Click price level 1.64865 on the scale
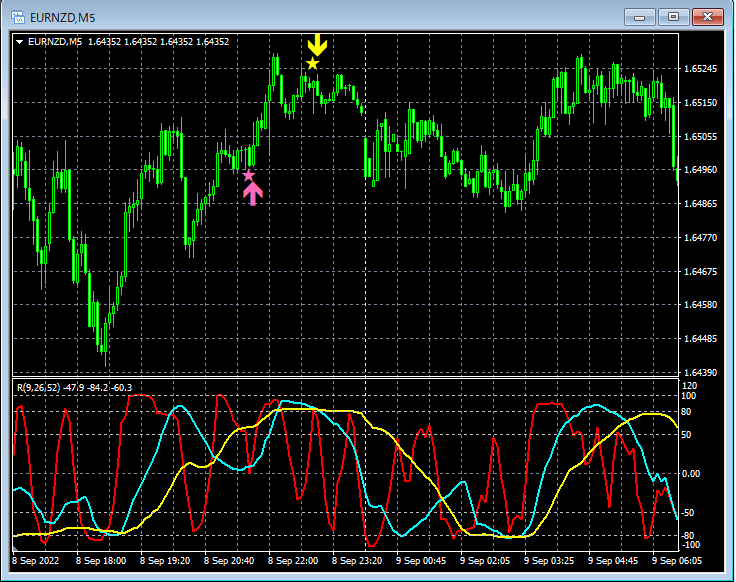Viewport: 736px width, 582px height. [x=700, y=204]
